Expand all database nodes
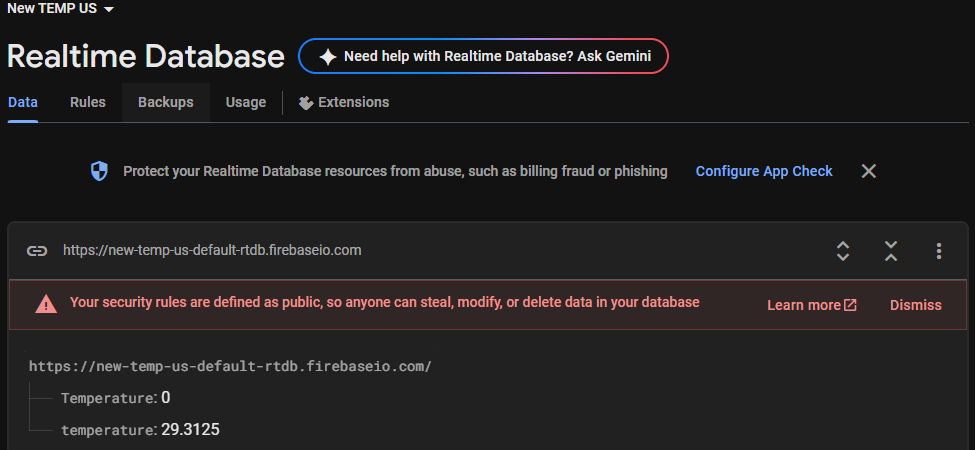The width and height of the screenshot is (975, 450). point(843,251)
